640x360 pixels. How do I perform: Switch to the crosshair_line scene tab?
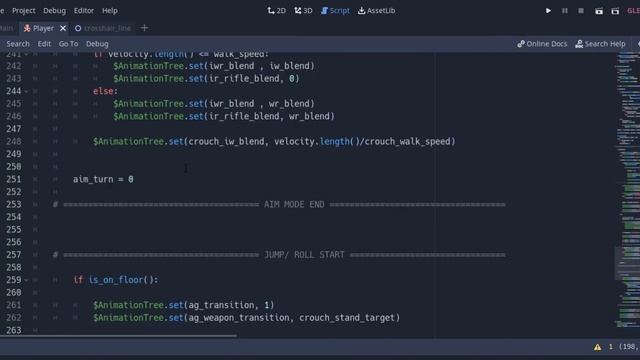pyautogui.click(x=103, y=28)
